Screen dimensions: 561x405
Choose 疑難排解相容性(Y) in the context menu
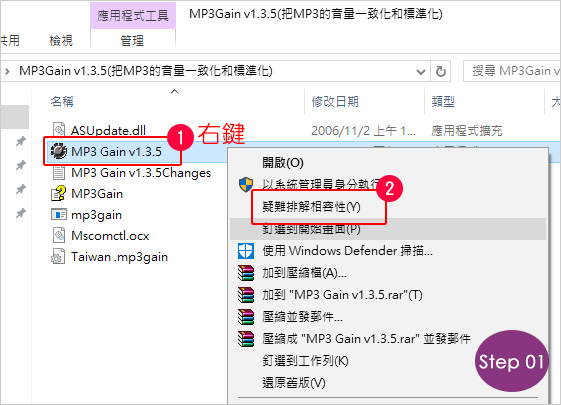(x=387, y=207)
